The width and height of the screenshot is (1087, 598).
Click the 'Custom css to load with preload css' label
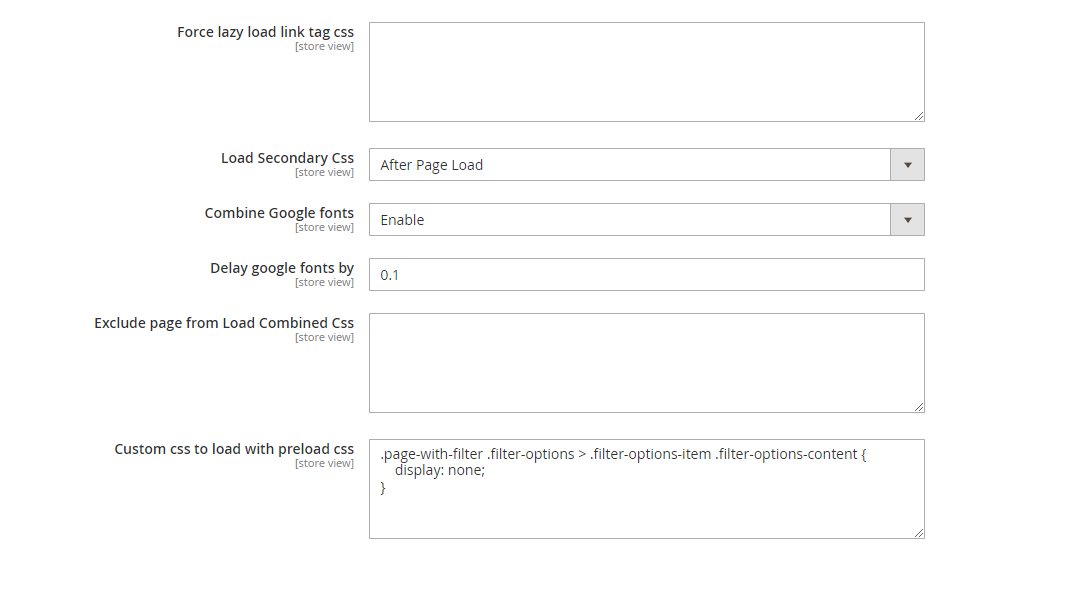coord(234,449)
